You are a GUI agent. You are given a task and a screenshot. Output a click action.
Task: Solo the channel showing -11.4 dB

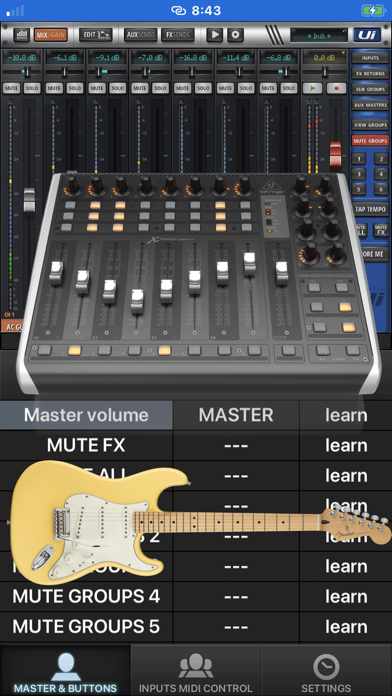click(x=246, y=88)
